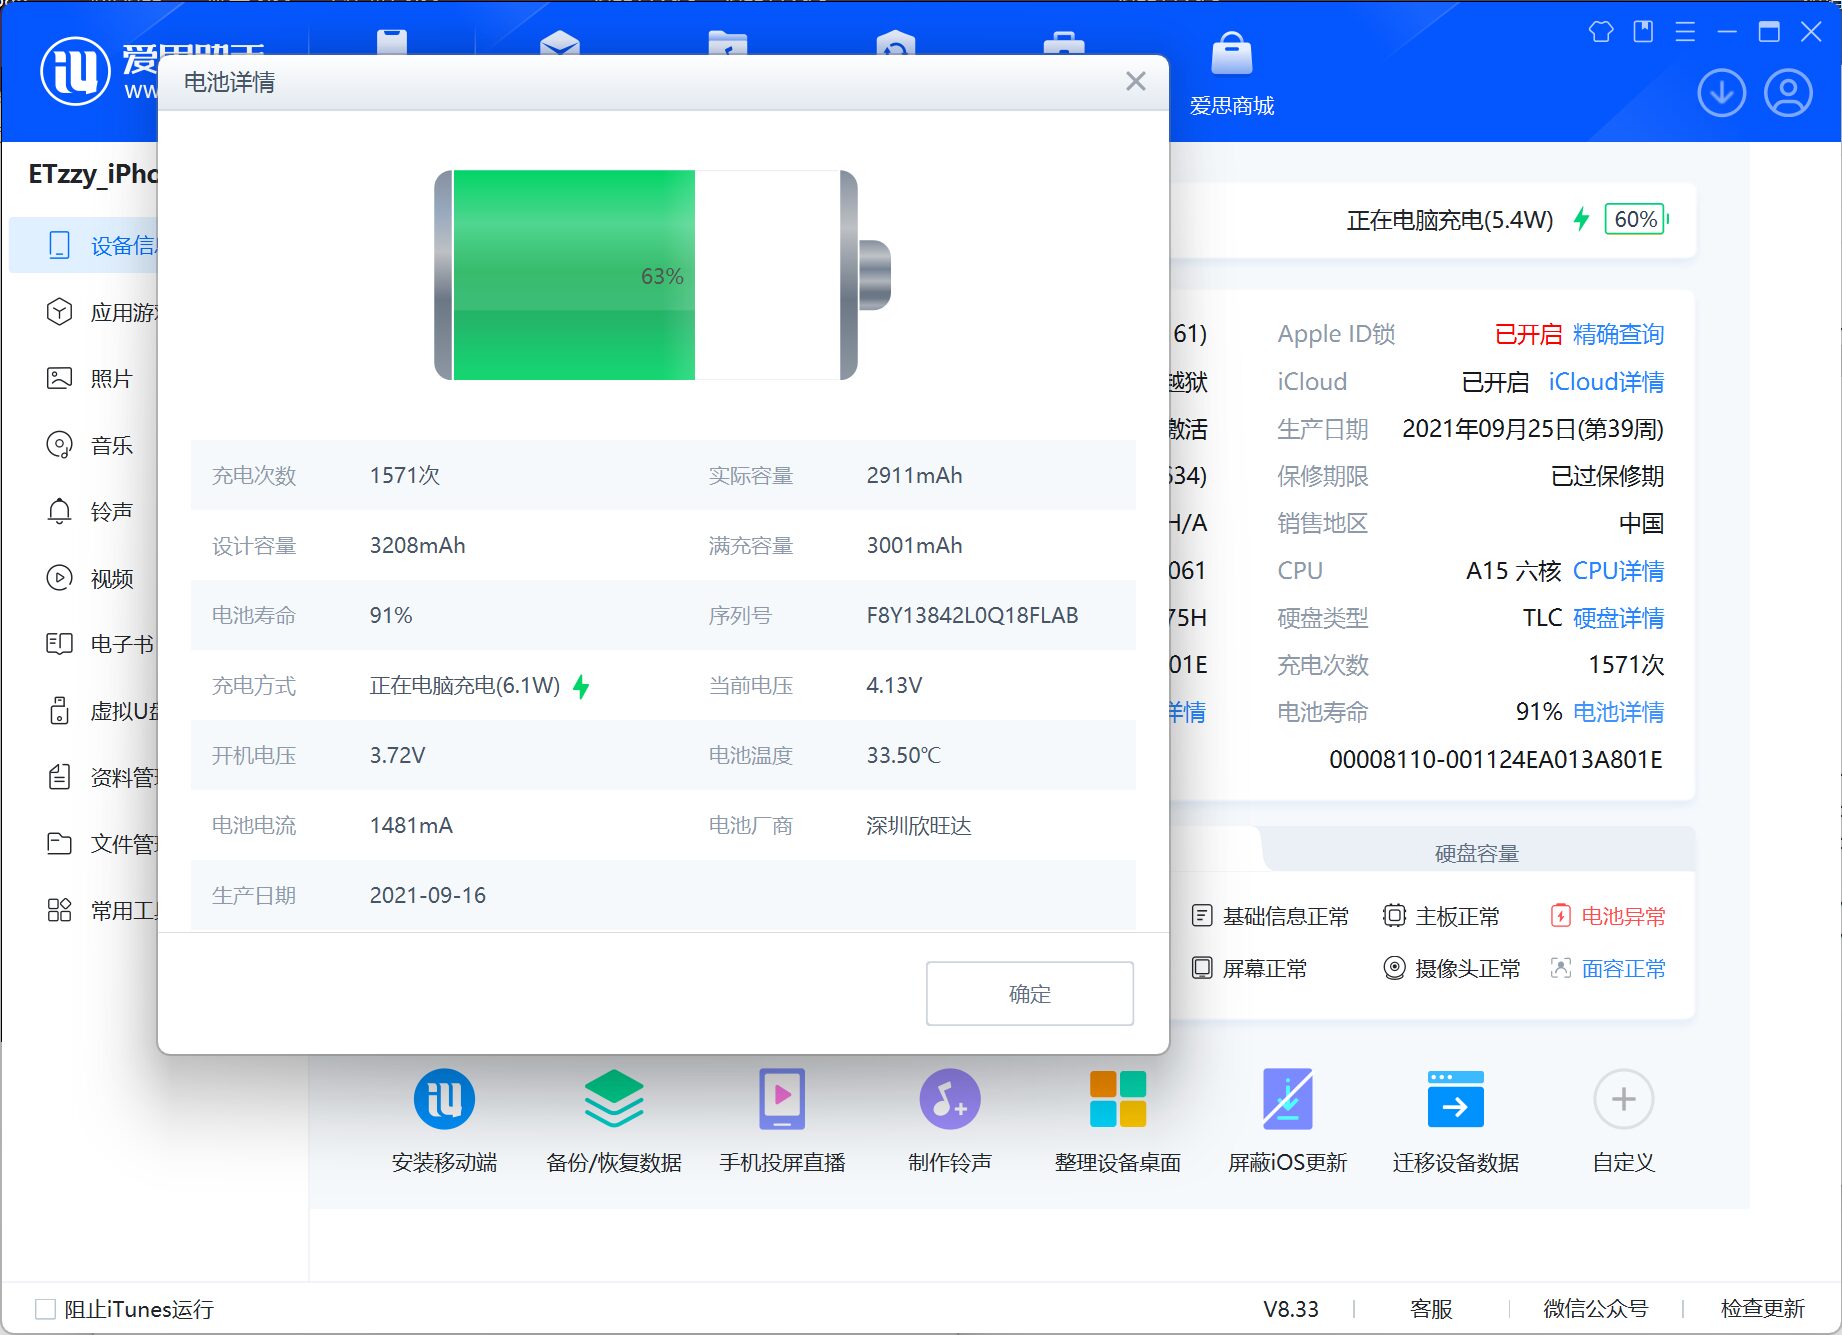Image resolution: width=1842 pixels, height=1335 pixels.
Task: Click the 满充容量 value 3001mAh
Action: (914, 545)
